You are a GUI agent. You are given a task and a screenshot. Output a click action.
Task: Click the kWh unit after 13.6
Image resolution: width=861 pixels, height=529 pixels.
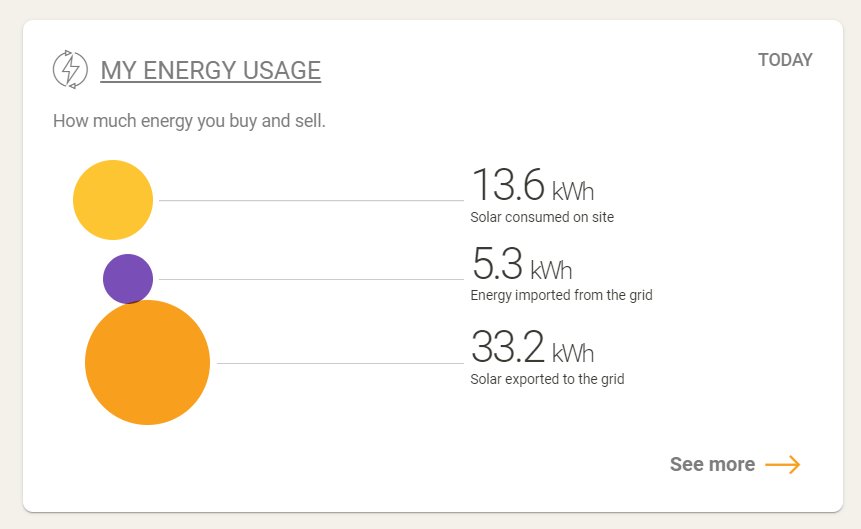coord(573,191)
